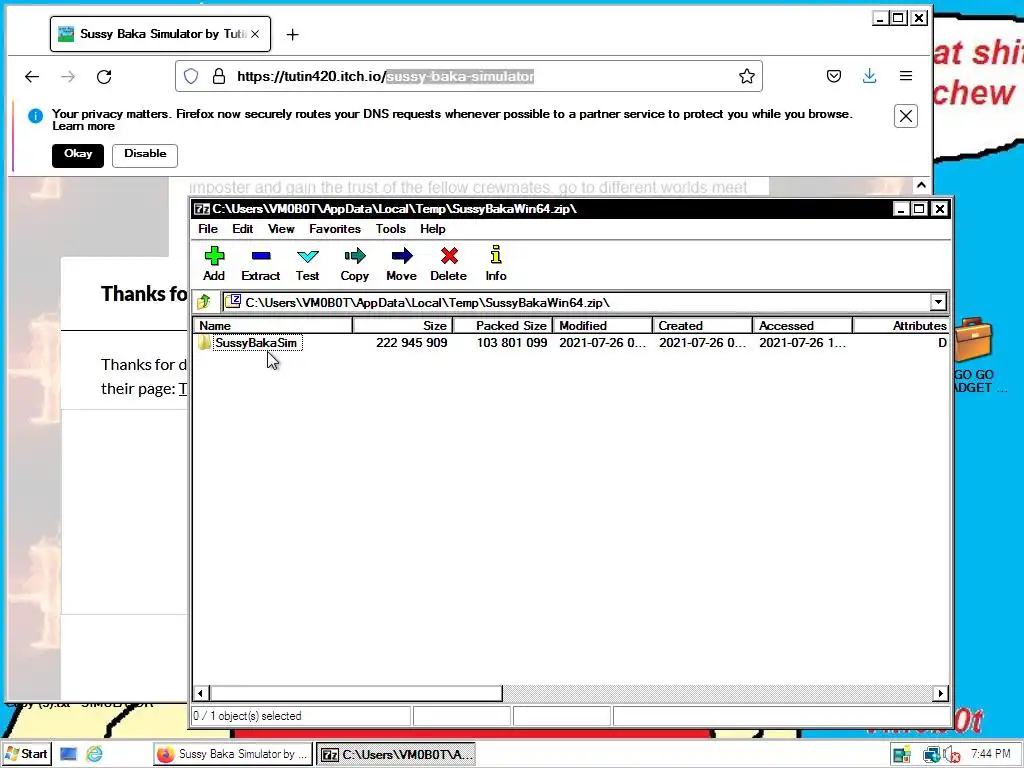The width and height of the screenshot is (1024, 768).
Task: Select the Sussy Baka Simulator tab
Action: pyautogui.click(x=160, y=34)
